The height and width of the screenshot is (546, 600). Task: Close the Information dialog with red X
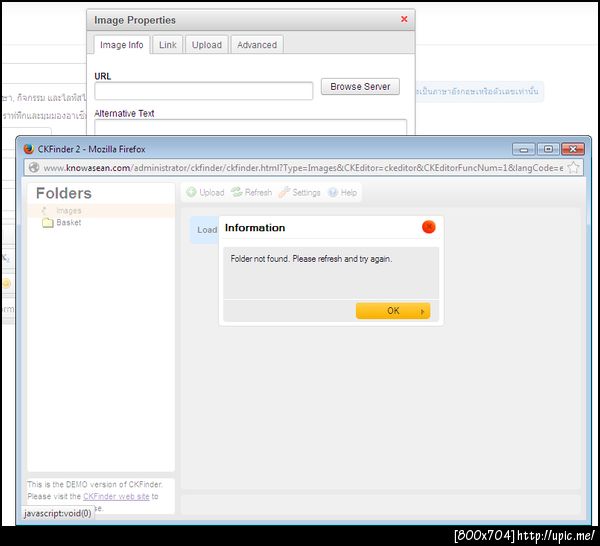[x=429, y=227]
